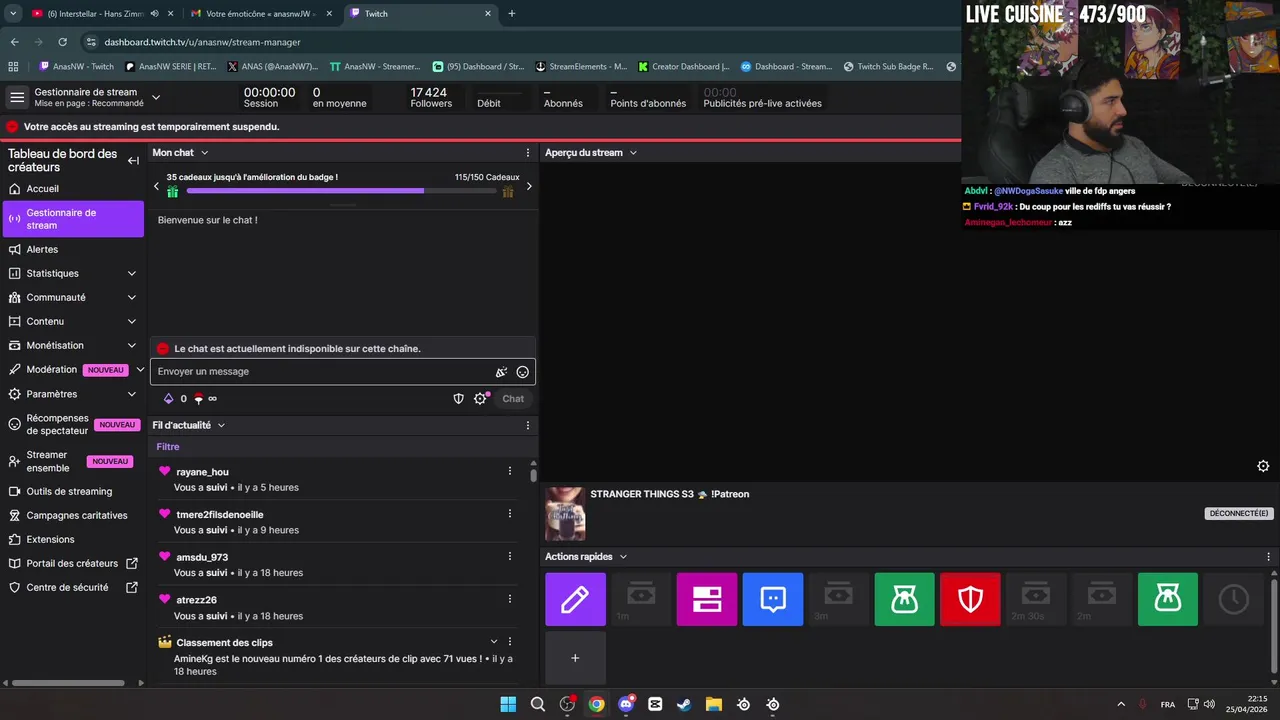Expand Gestionnaire de stream layout dropdown

[155, 97]
